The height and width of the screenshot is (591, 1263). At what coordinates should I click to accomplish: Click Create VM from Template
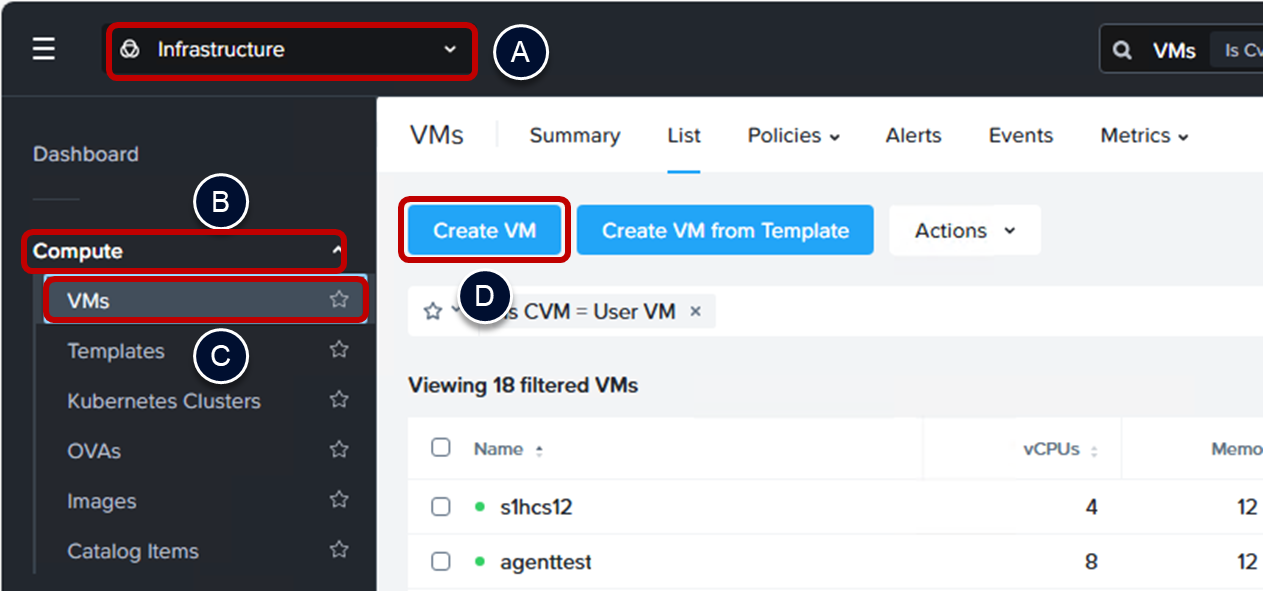pyautogui.click(x=725, y=231)
